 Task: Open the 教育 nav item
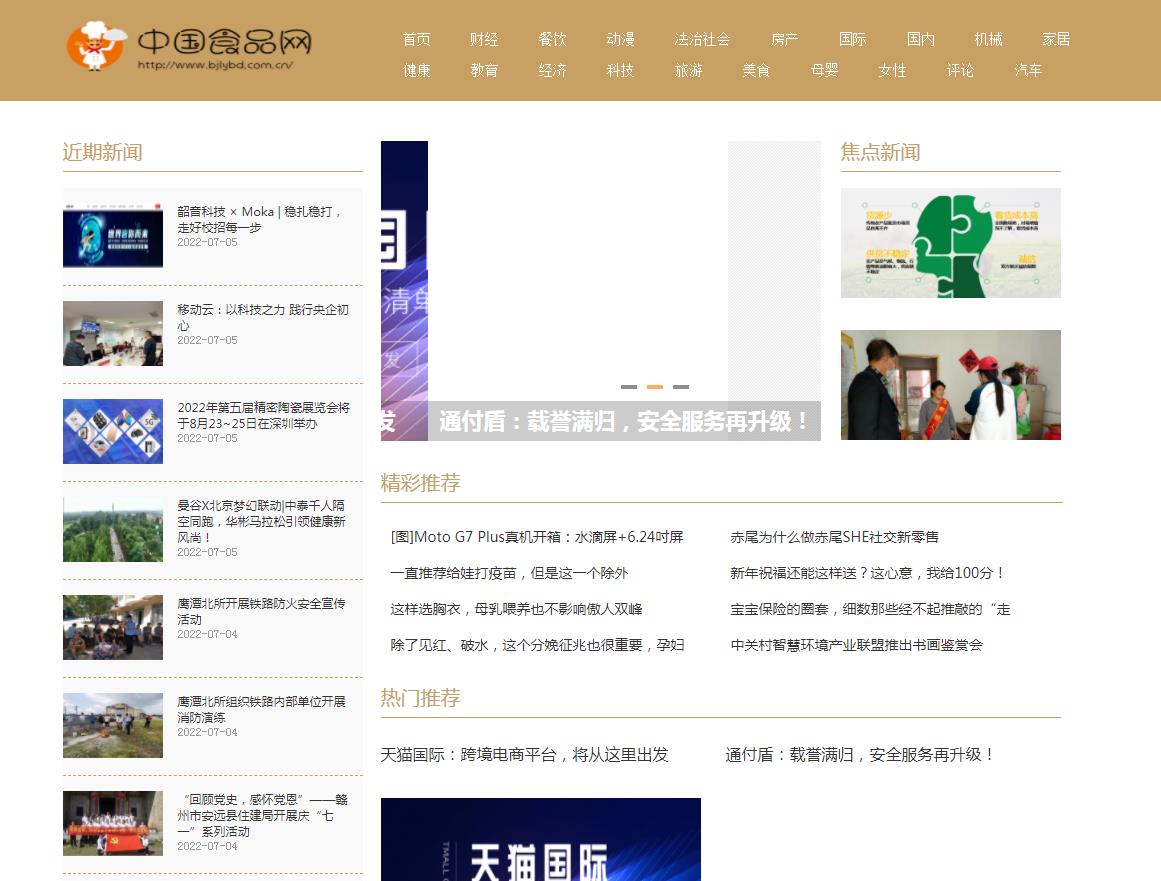tap(484, 70)
